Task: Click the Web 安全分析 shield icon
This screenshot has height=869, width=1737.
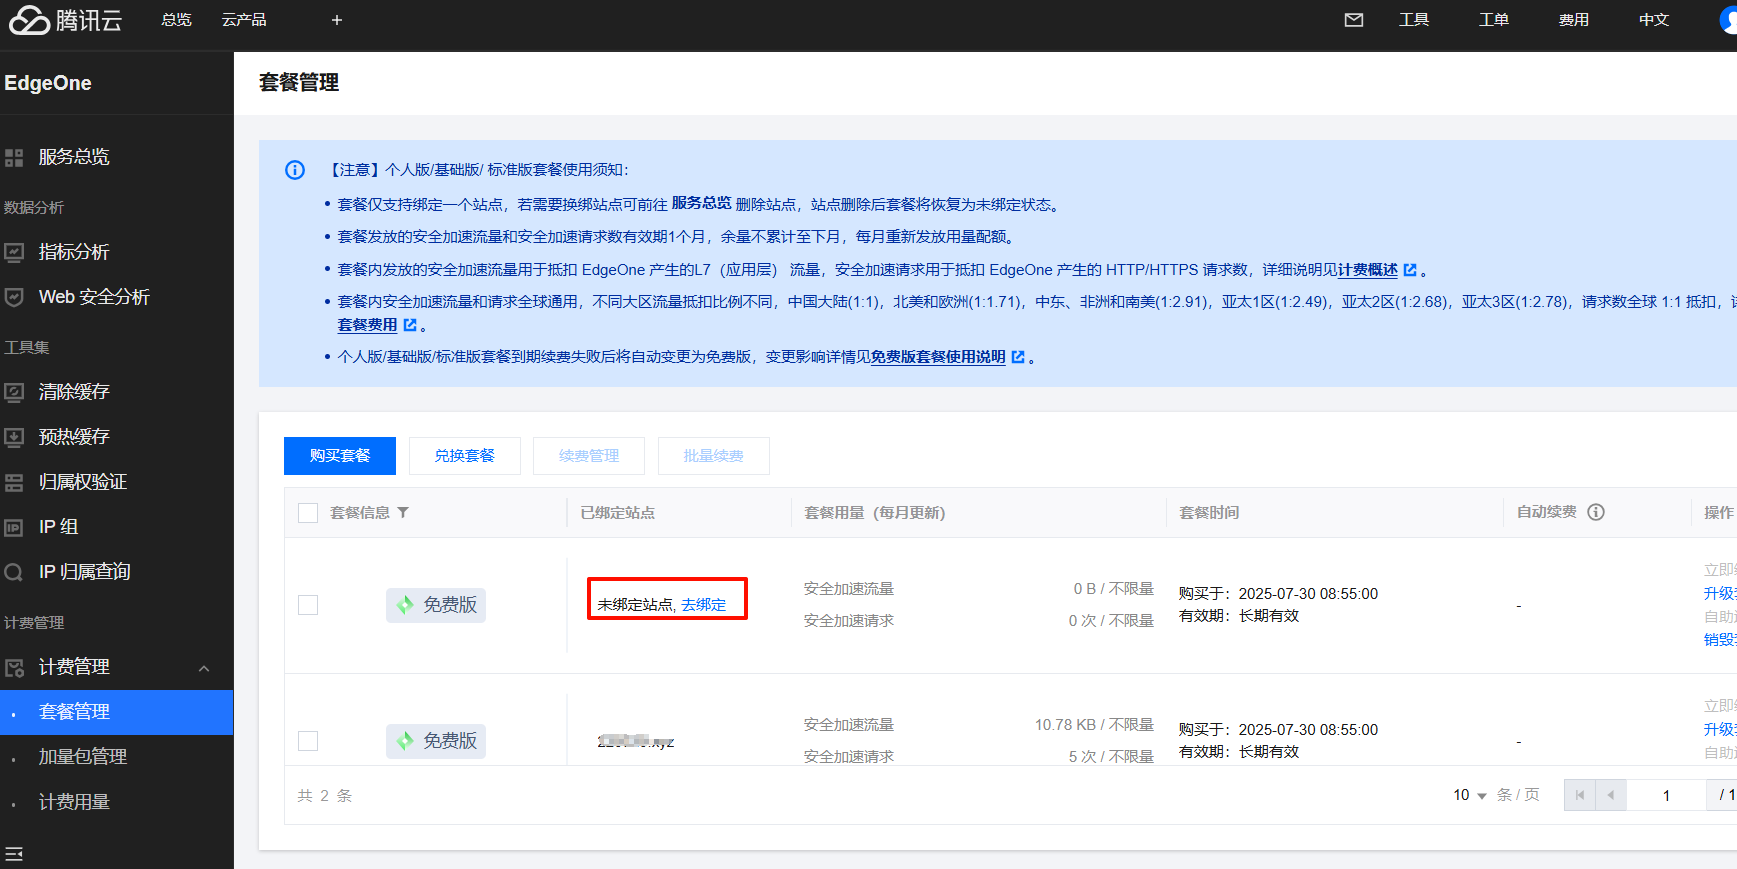Action: pos(14,298)
